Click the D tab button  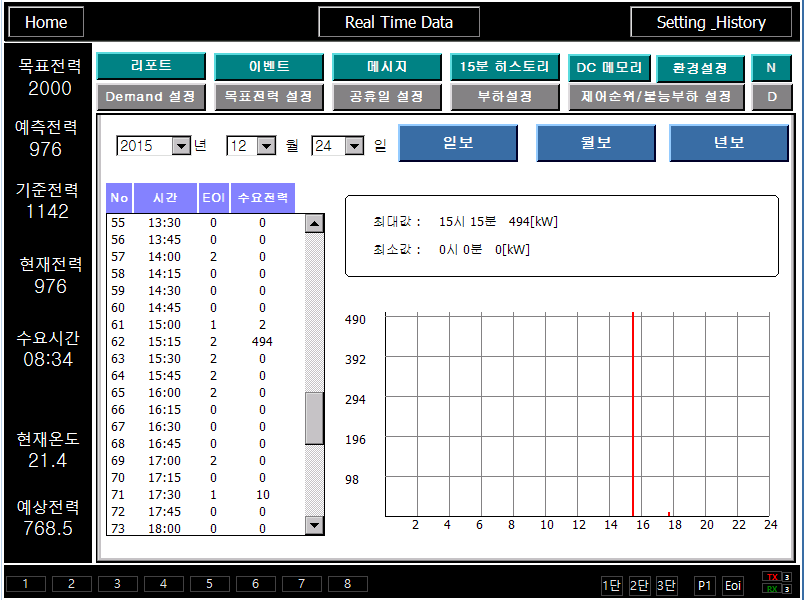(x=771, y=97)
